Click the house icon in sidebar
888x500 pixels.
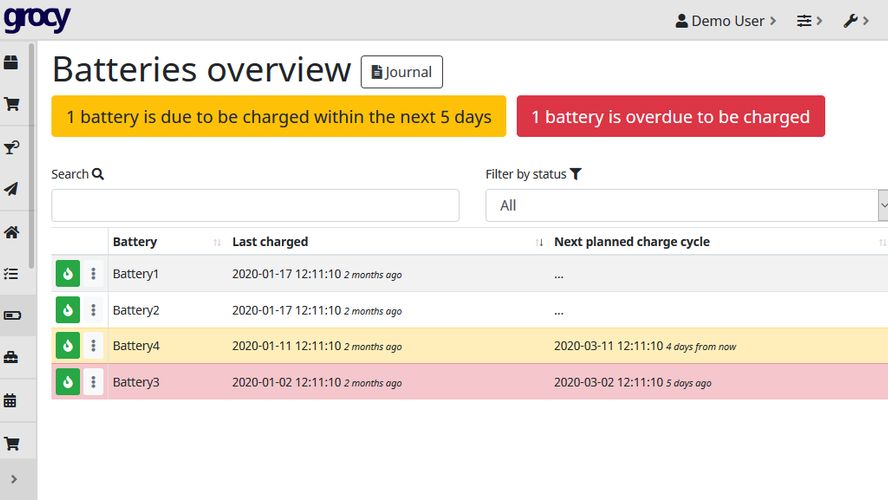click(12, 232)
